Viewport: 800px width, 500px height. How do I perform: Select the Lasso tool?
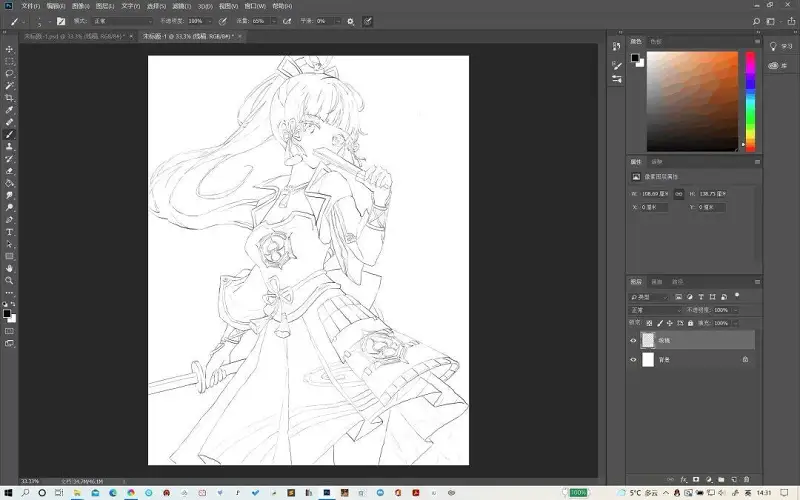click(x=9, y=73)
